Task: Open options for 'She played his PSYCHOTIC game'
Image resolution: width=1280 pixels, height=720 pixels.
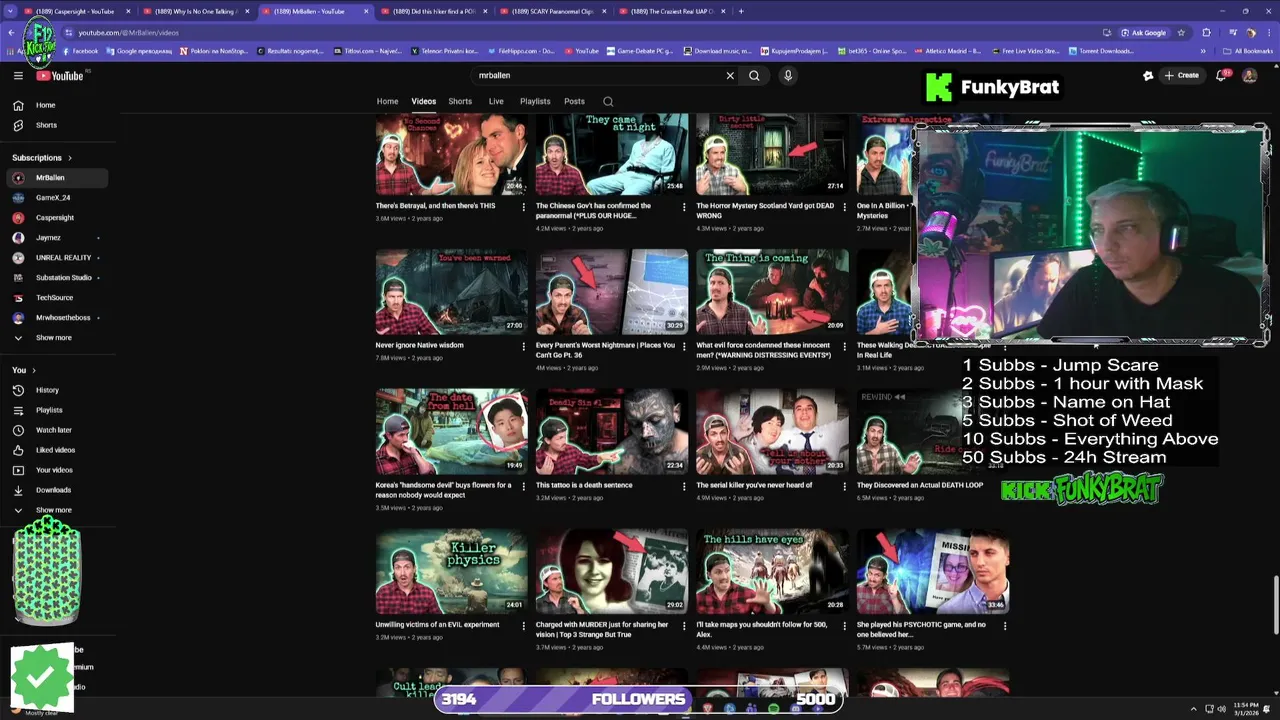Action: pos(1004,627)
